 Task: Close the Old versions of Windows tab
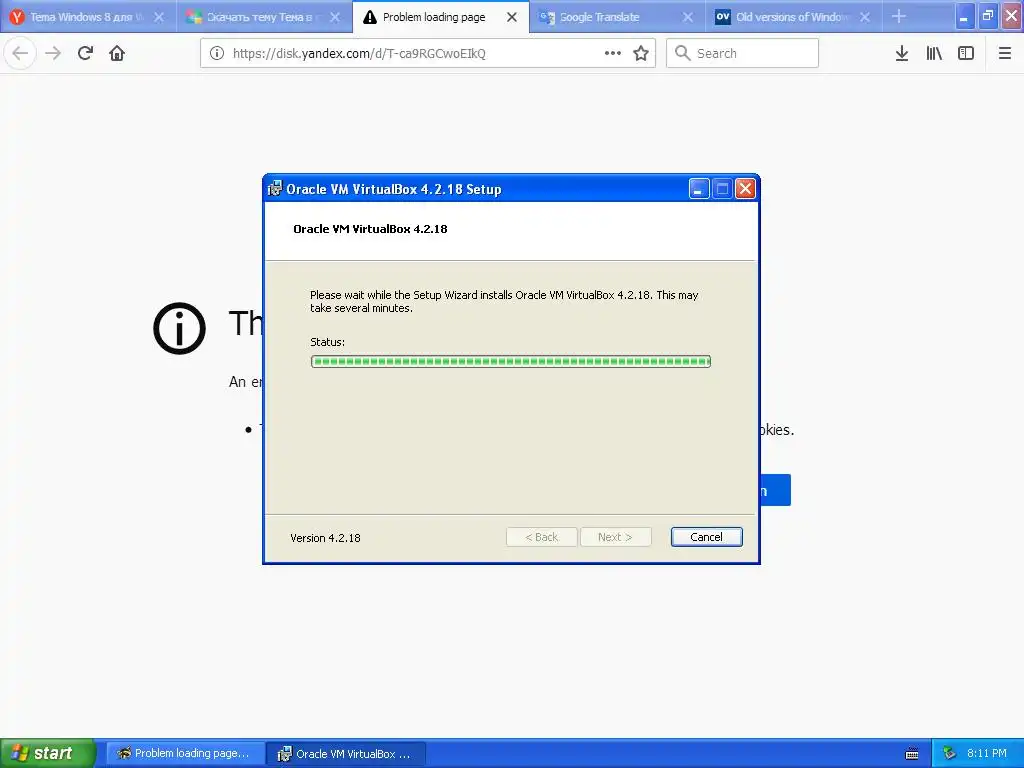pos(865,17)
